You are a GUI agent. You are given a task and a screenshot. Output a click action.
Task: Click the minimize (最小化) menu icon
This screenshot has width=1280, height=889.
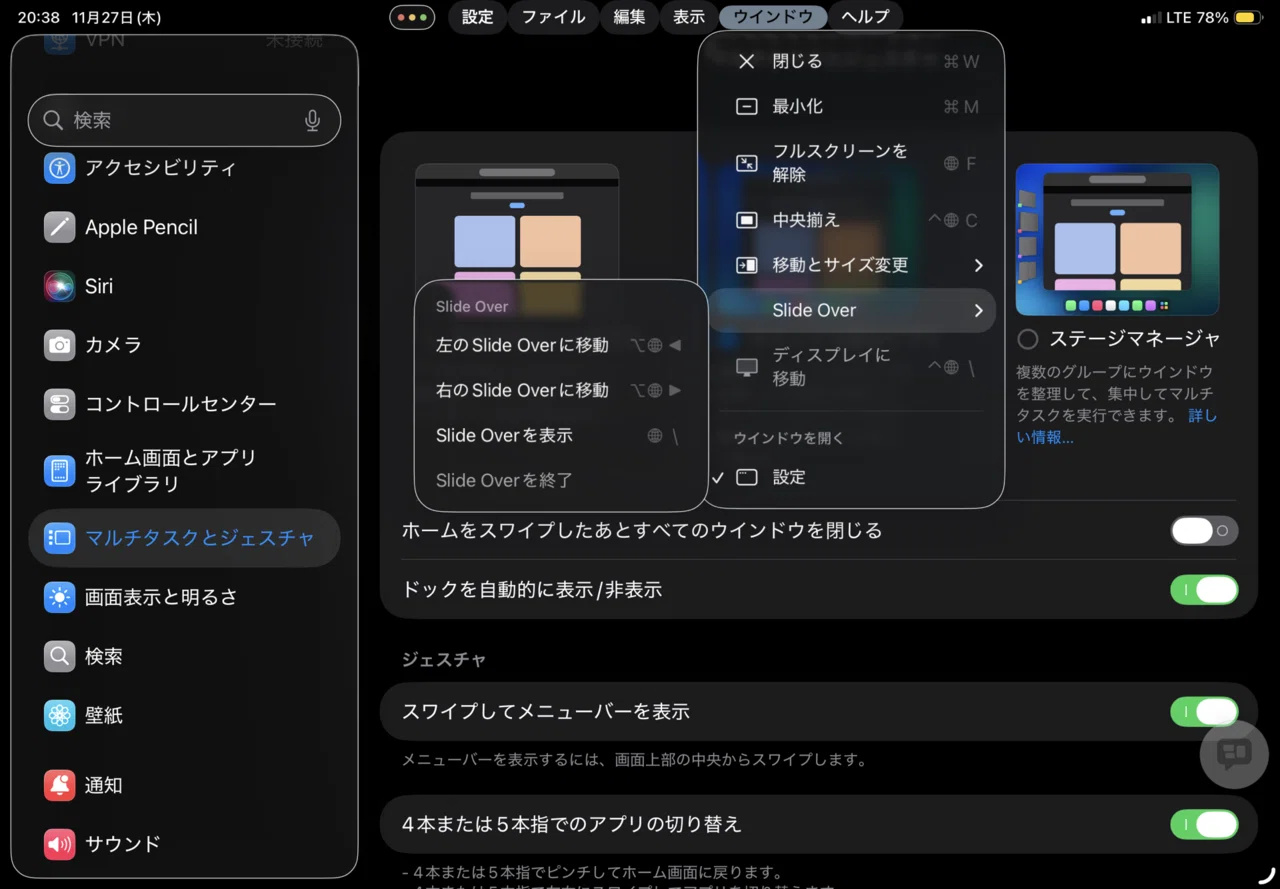coord(746,106)
